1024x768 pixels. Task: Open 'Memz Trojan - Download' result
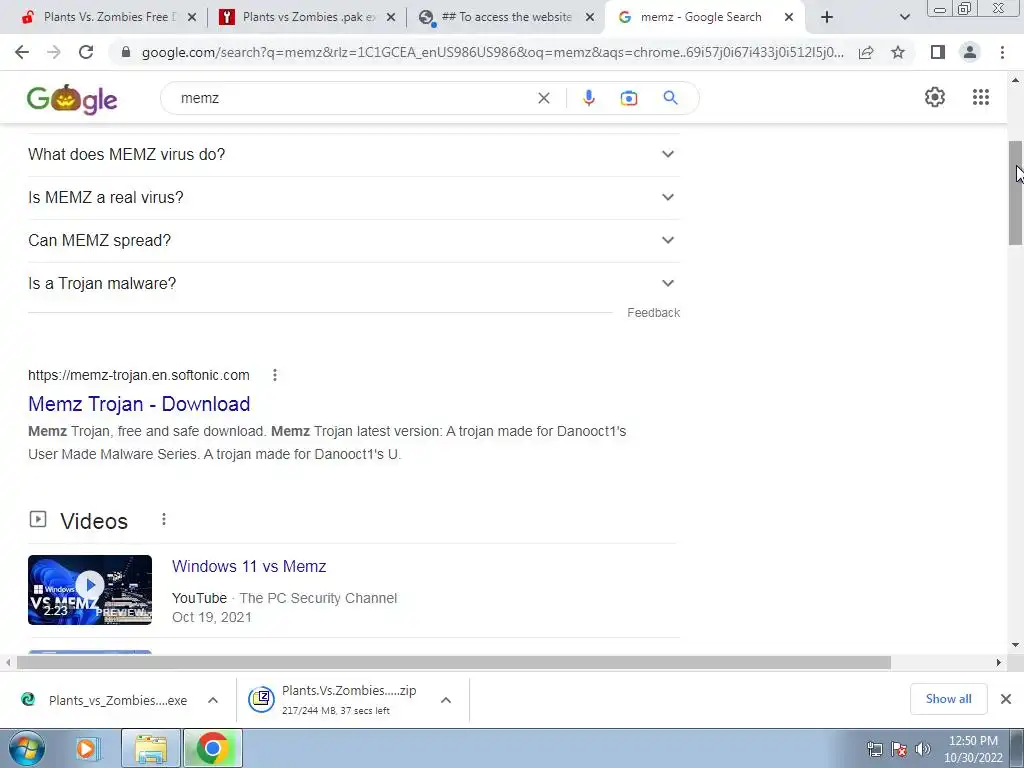(139, 404)
